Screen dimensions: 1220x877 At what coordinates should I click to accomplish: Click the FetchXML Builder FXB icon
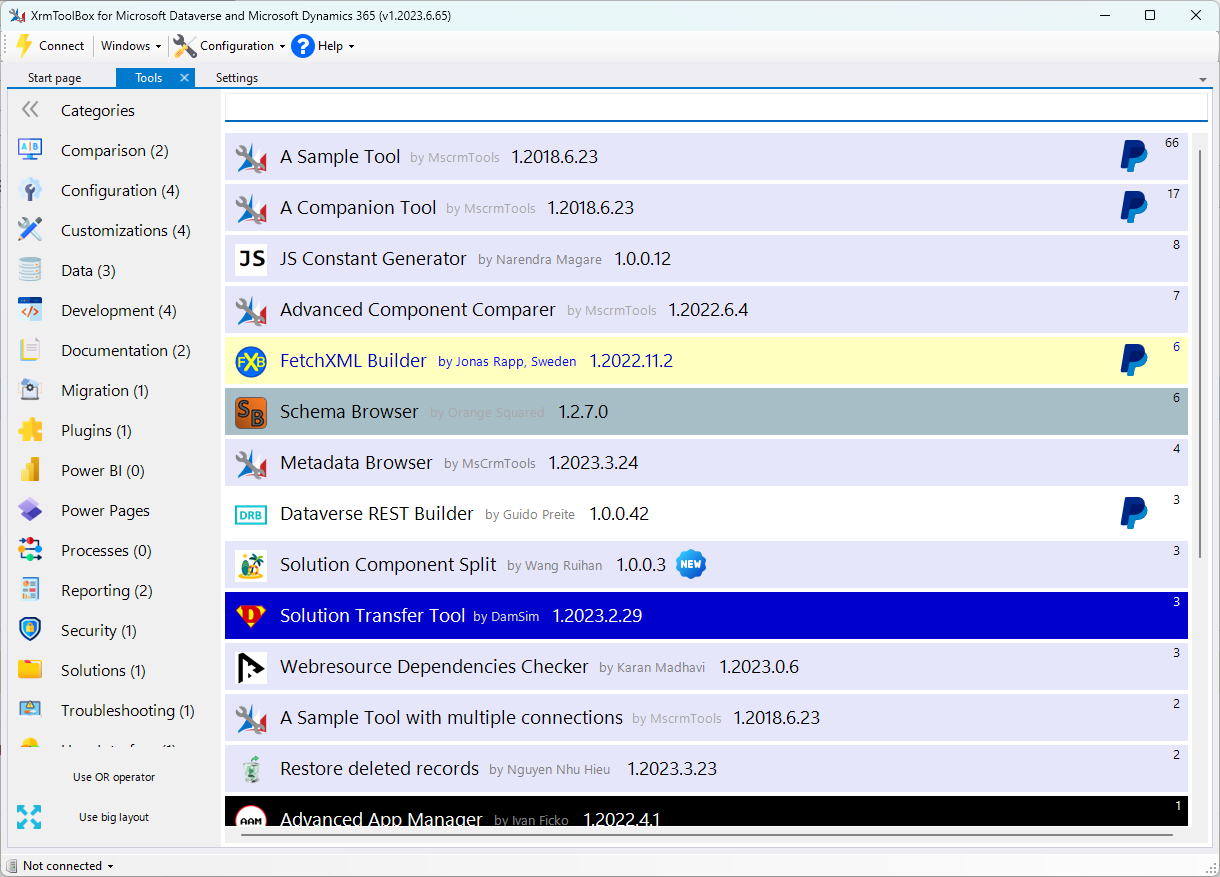pyautogui.click(x=250, y=361)
